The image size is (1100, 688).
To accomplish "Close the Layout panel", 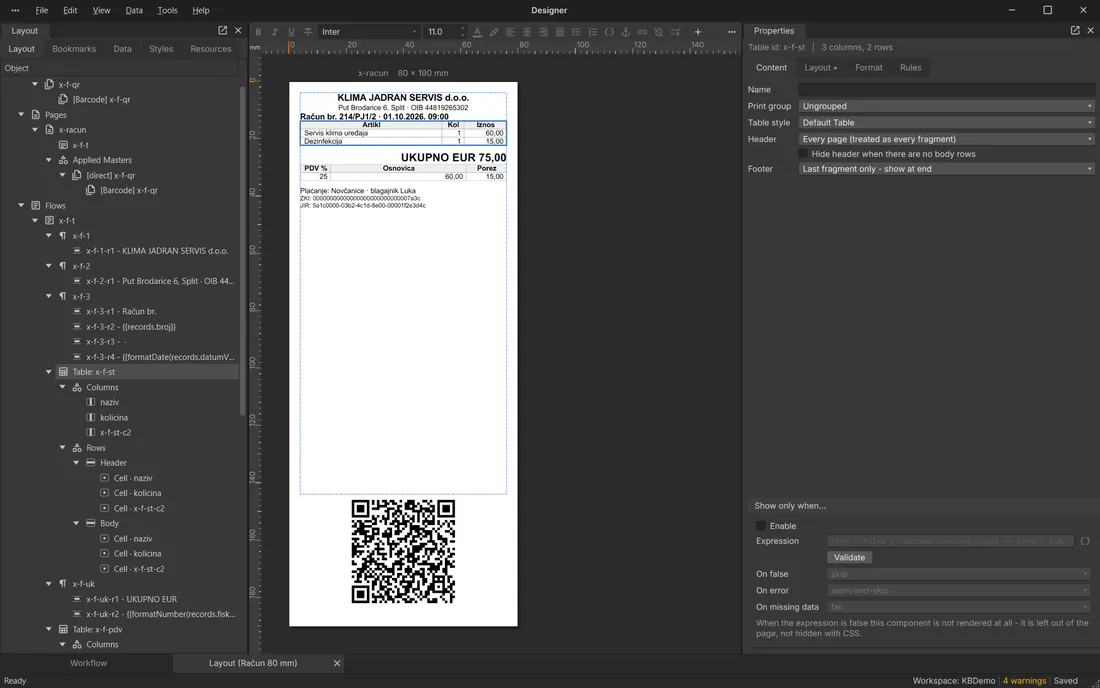I will pyautogui.click(x=238, y=30).
